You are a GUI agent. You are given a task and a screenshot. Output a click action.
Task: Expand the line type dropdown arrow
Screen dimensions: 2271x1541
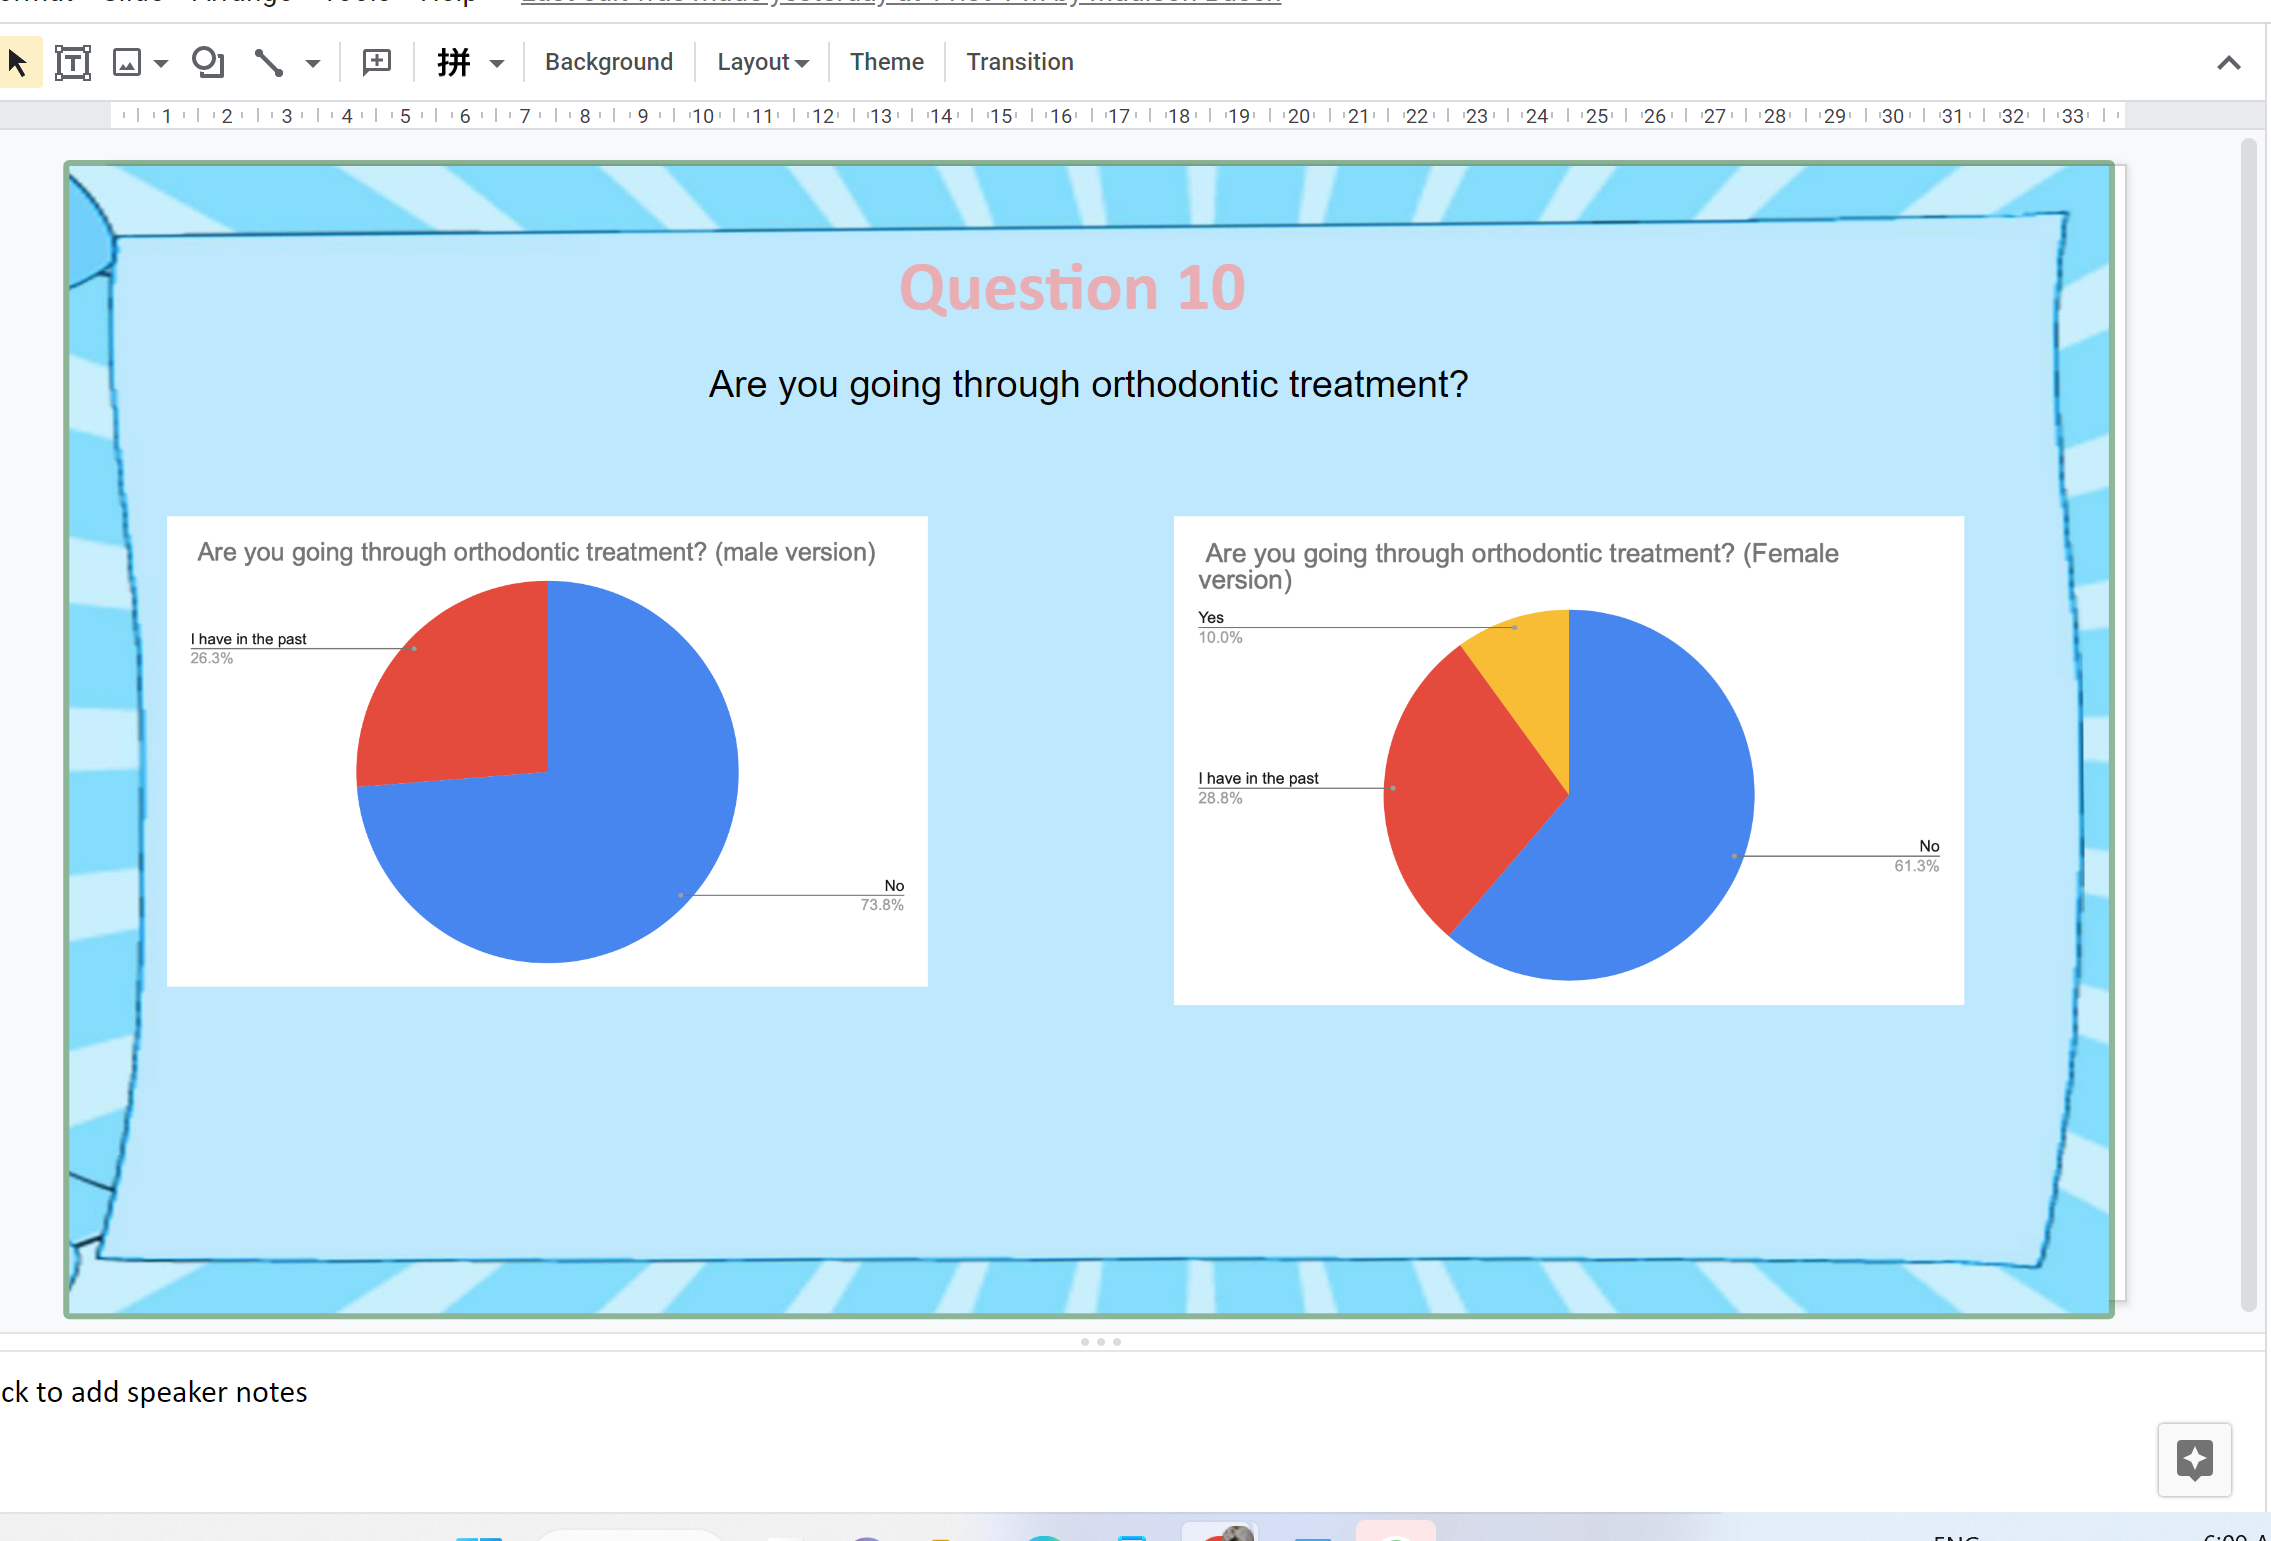pyautogui.click(x=312, y=63)
